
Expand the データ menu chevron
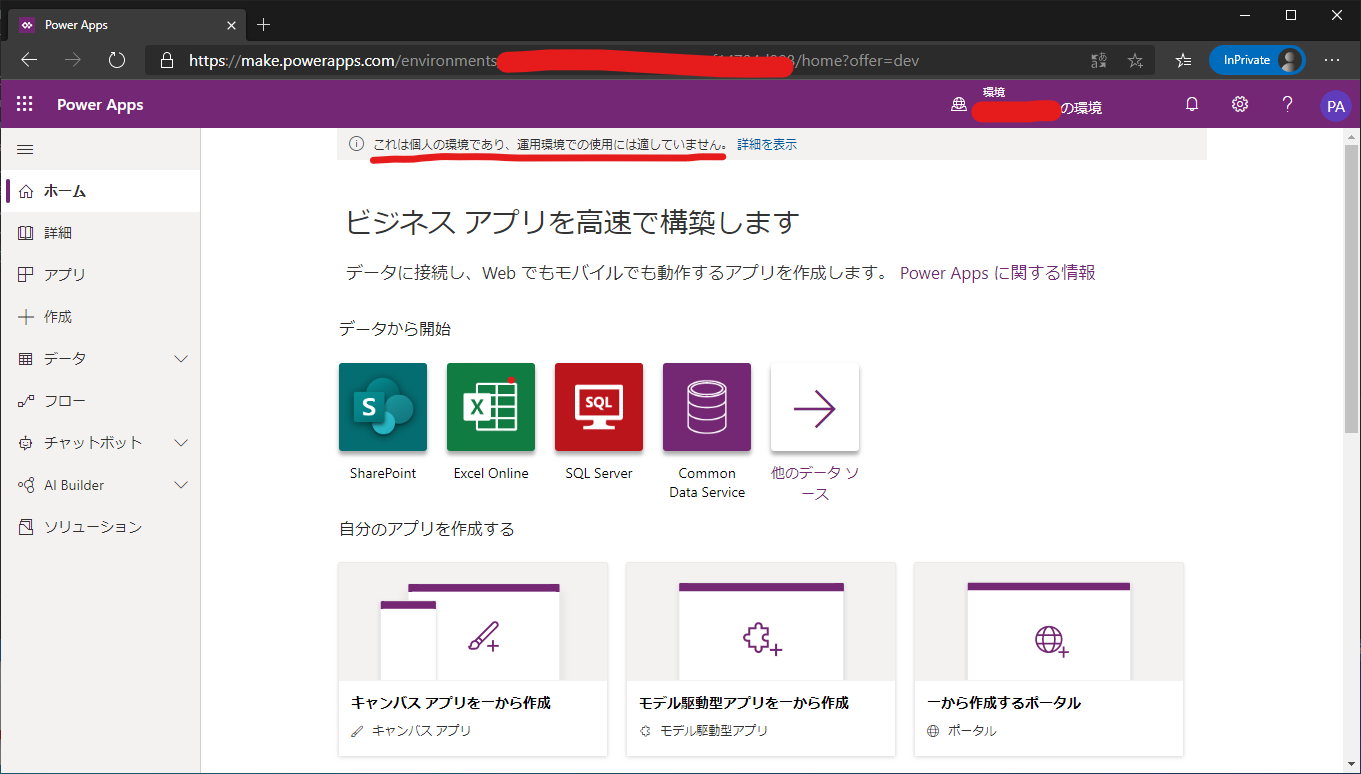(x=181, y=359)
